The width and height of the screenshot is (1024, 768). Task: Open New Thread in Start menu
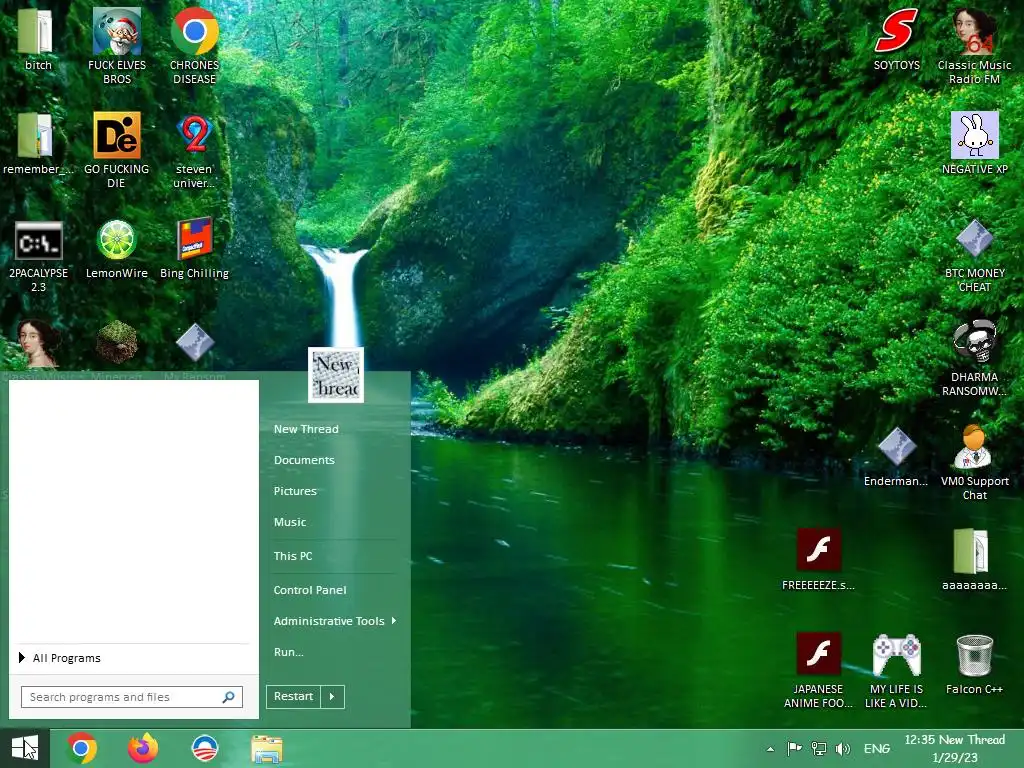[x=306, y=429]
